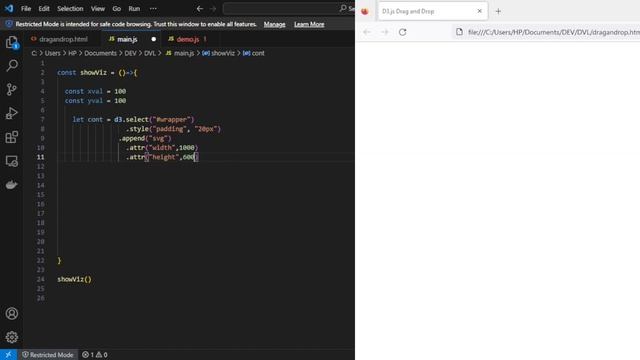Screen dimensions: 640x360
Task: Click the "#wrapper" string in code
Action: click(x=171, y=120)
